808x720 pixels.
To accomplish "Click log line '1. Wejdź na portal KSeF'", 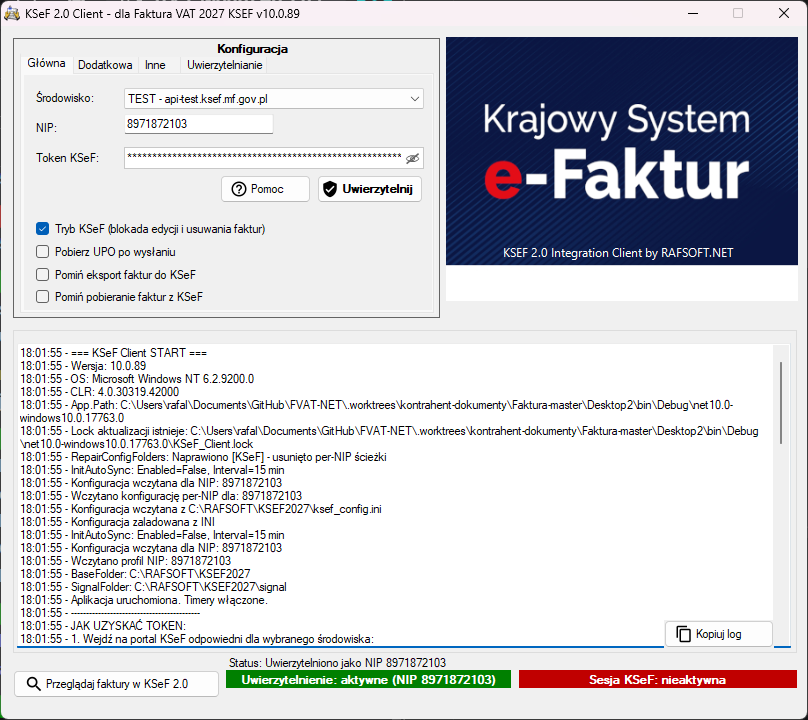I will pyautogui.click(x=197, y=639).
